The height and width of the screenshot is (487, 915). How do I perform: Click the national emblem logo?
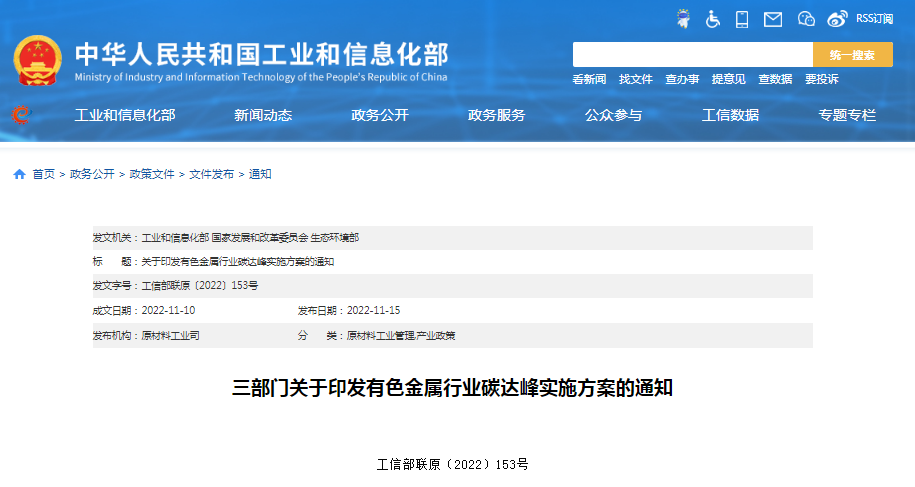pos(37,61)
